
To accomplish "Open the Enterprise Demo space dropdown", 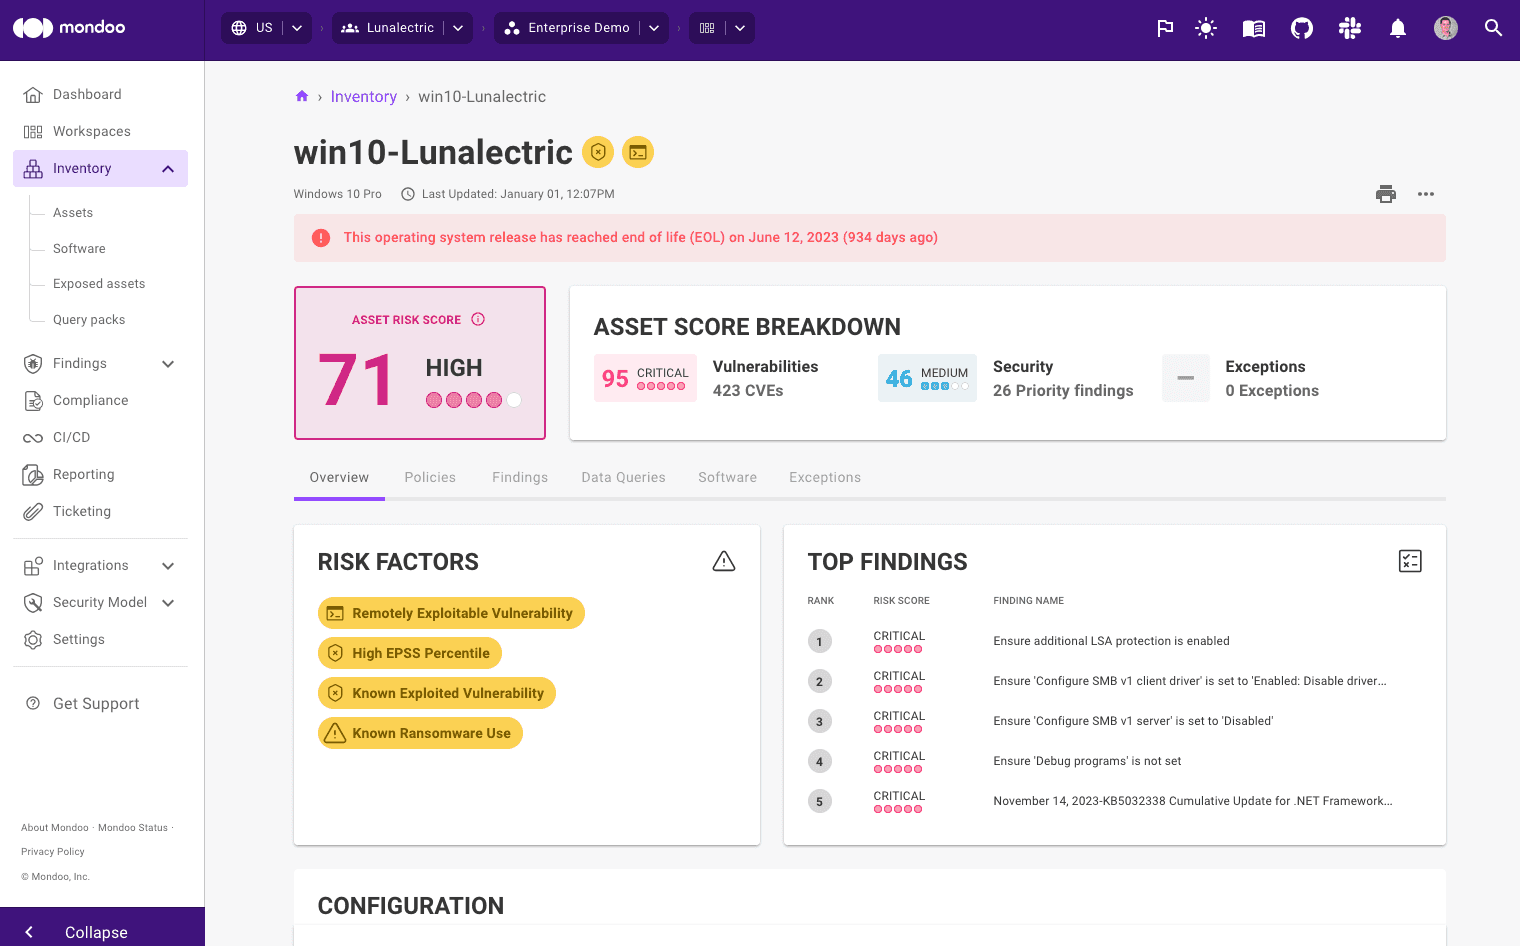I will (x=653, y=28).
